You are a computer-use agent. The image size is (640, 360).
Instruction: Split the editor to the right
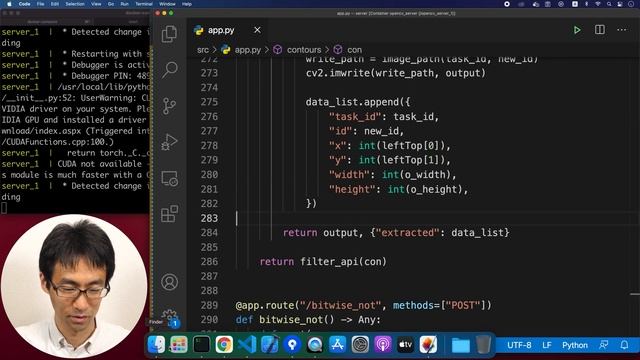coord(600,29)
